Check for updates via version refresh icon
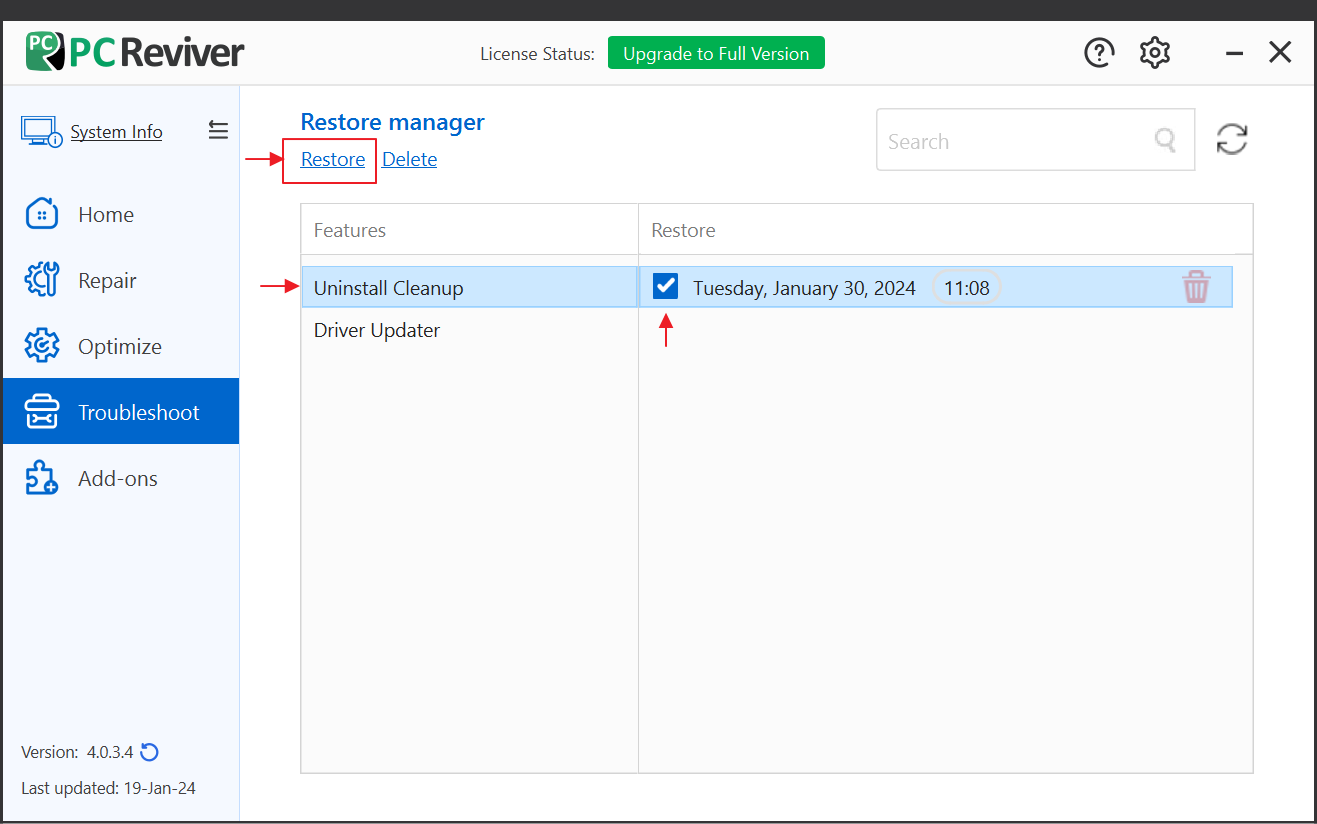Viewport: 1317px width, 824px height. [x=150, y=752]
